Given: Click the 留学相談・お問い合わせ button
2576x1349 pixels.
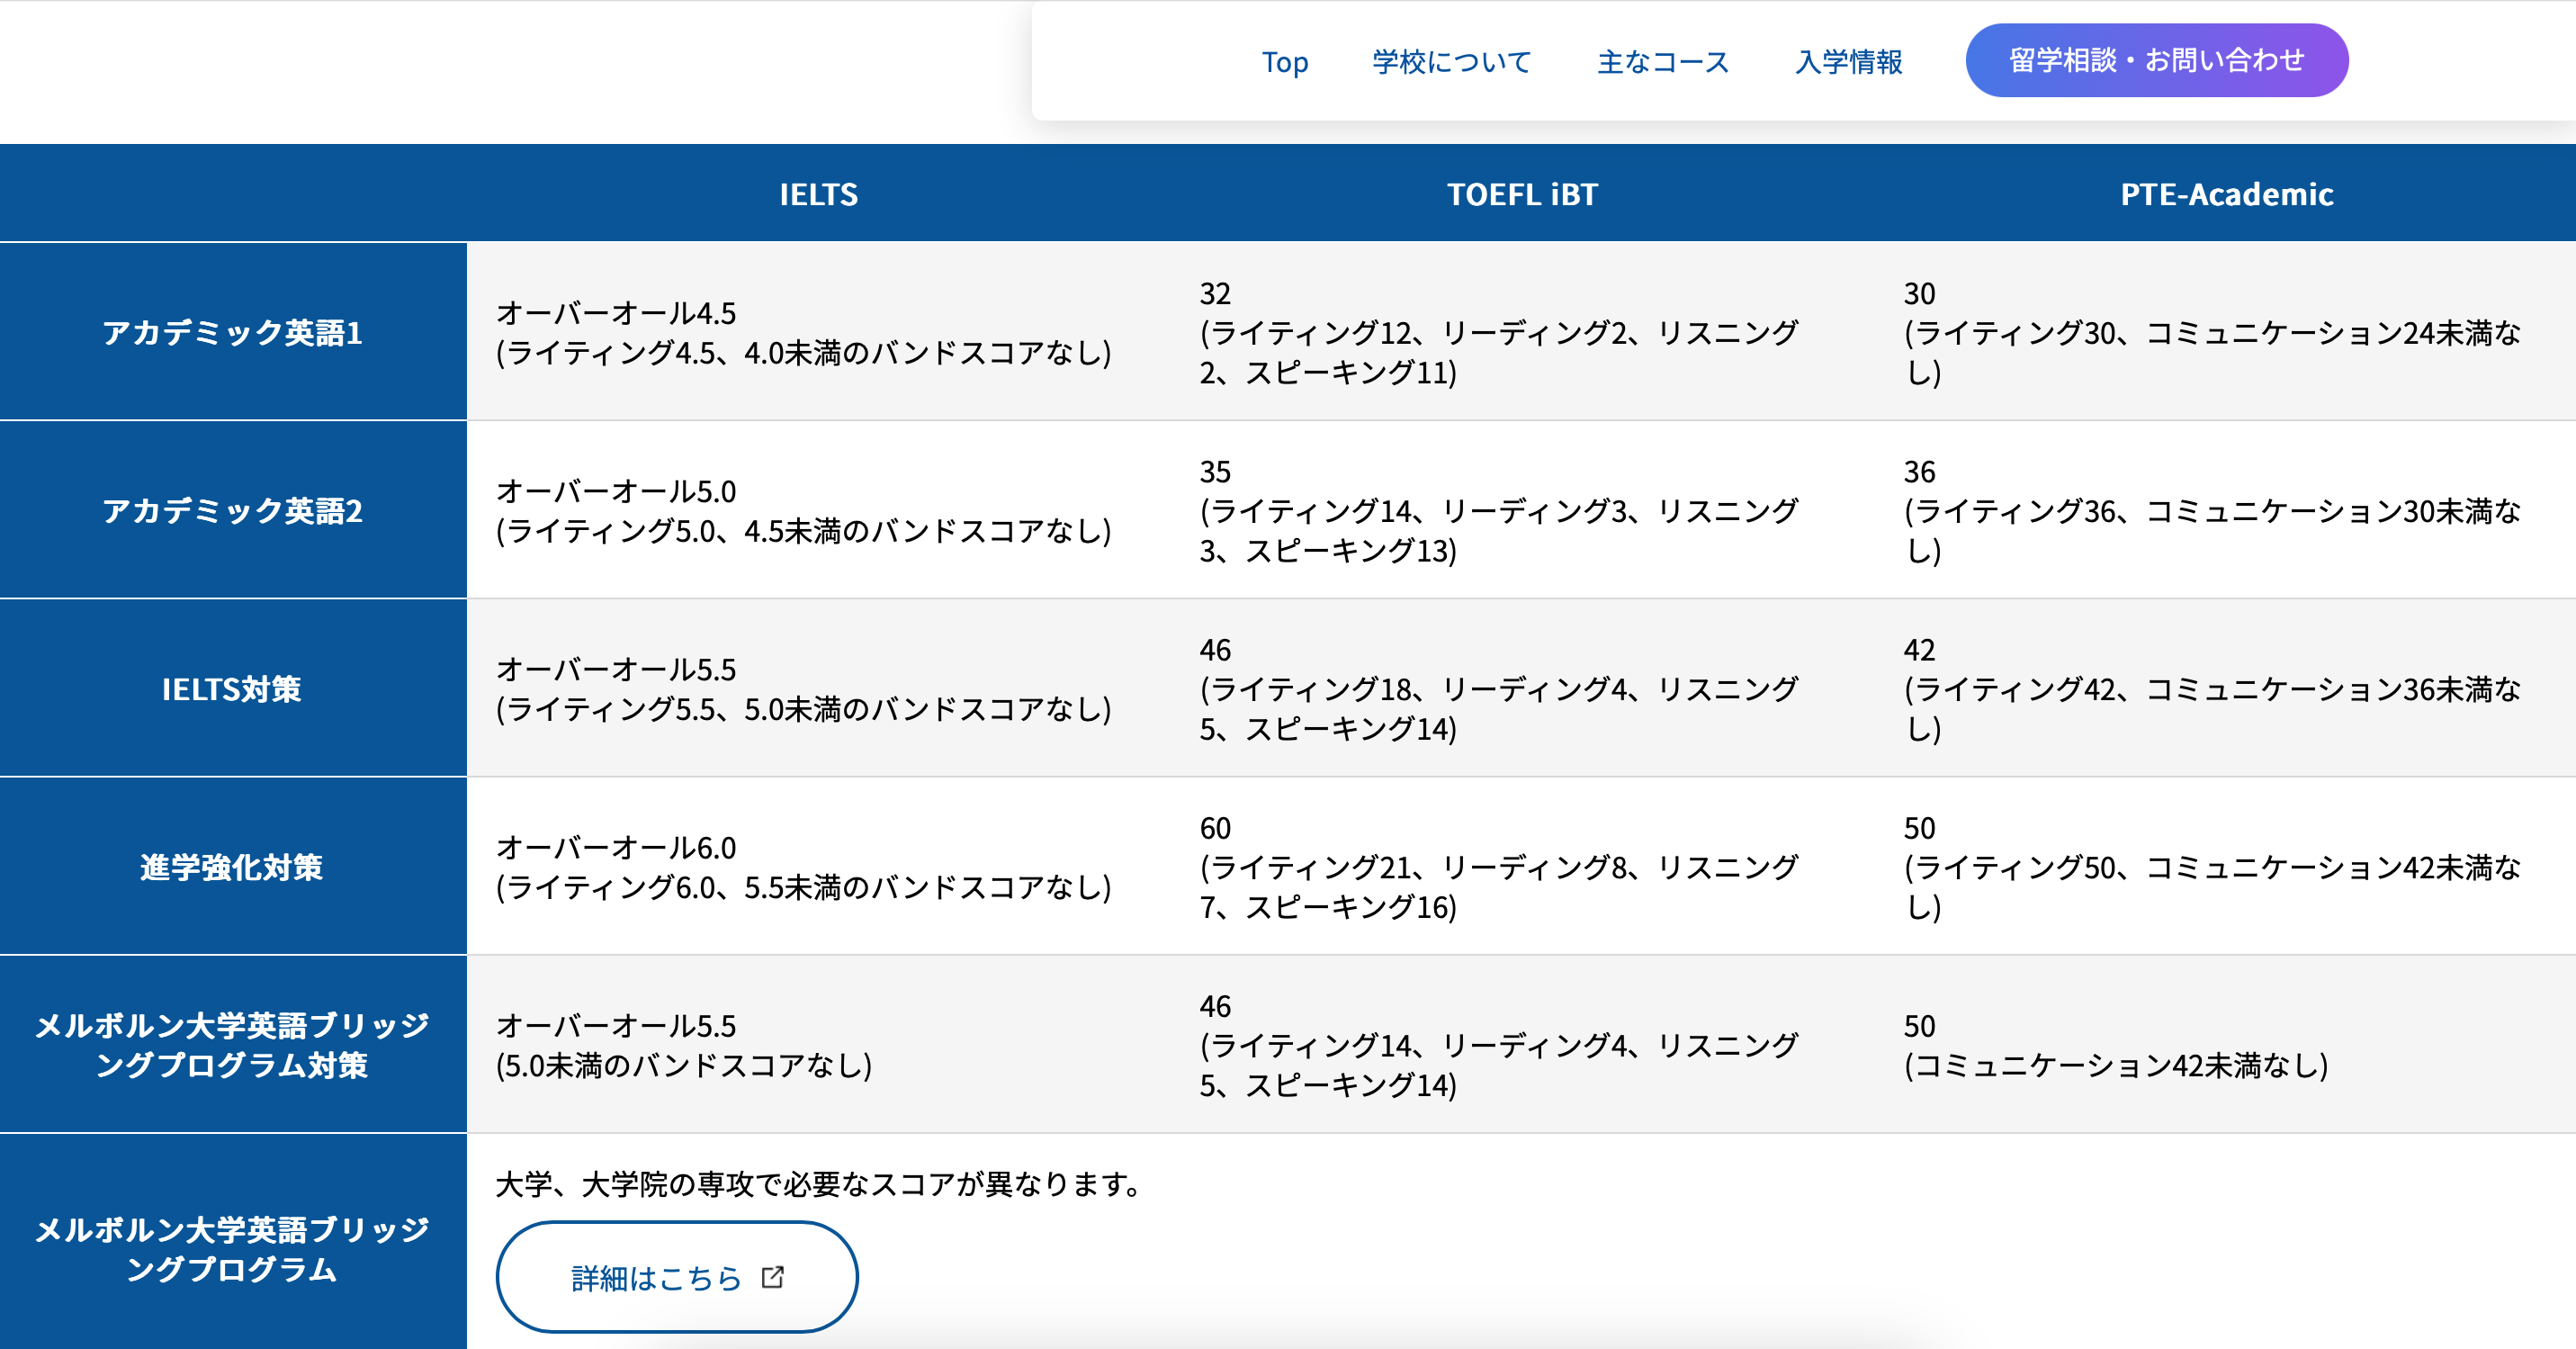Looking at the screenshot, I should [x=2157, y=60].
